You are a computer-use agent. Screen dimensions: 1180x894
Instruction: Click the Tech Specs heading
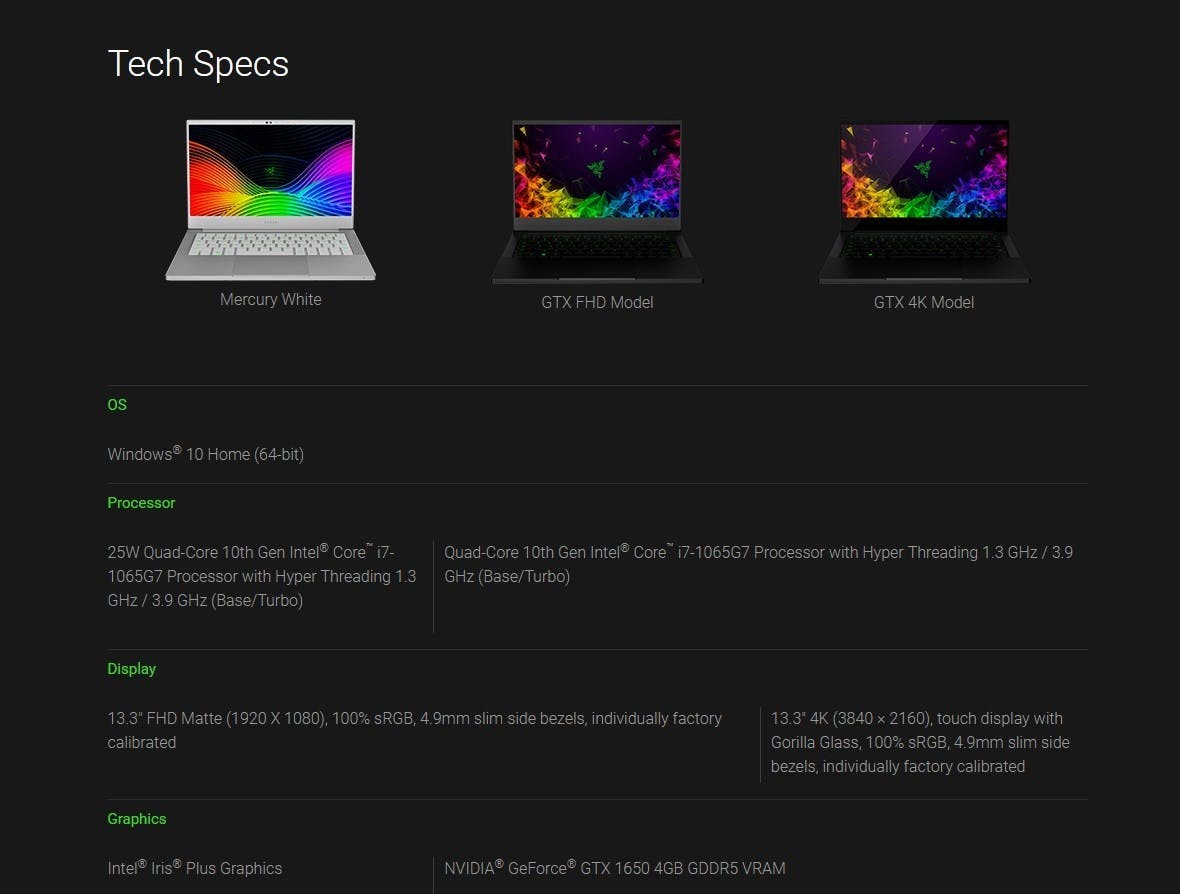click(198, 63)
